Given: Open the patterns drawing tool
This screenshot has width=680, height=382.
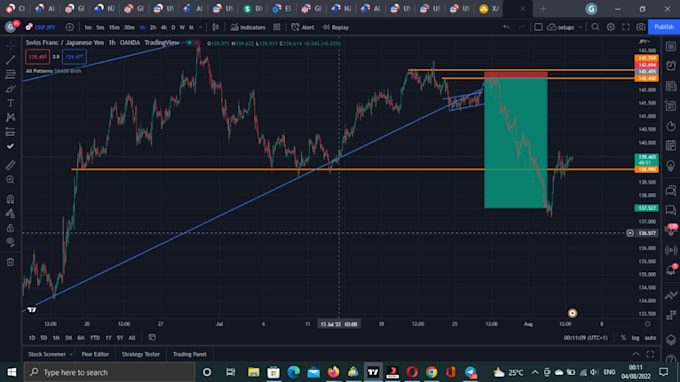Looking at the screenshot, I should point(10,118).
